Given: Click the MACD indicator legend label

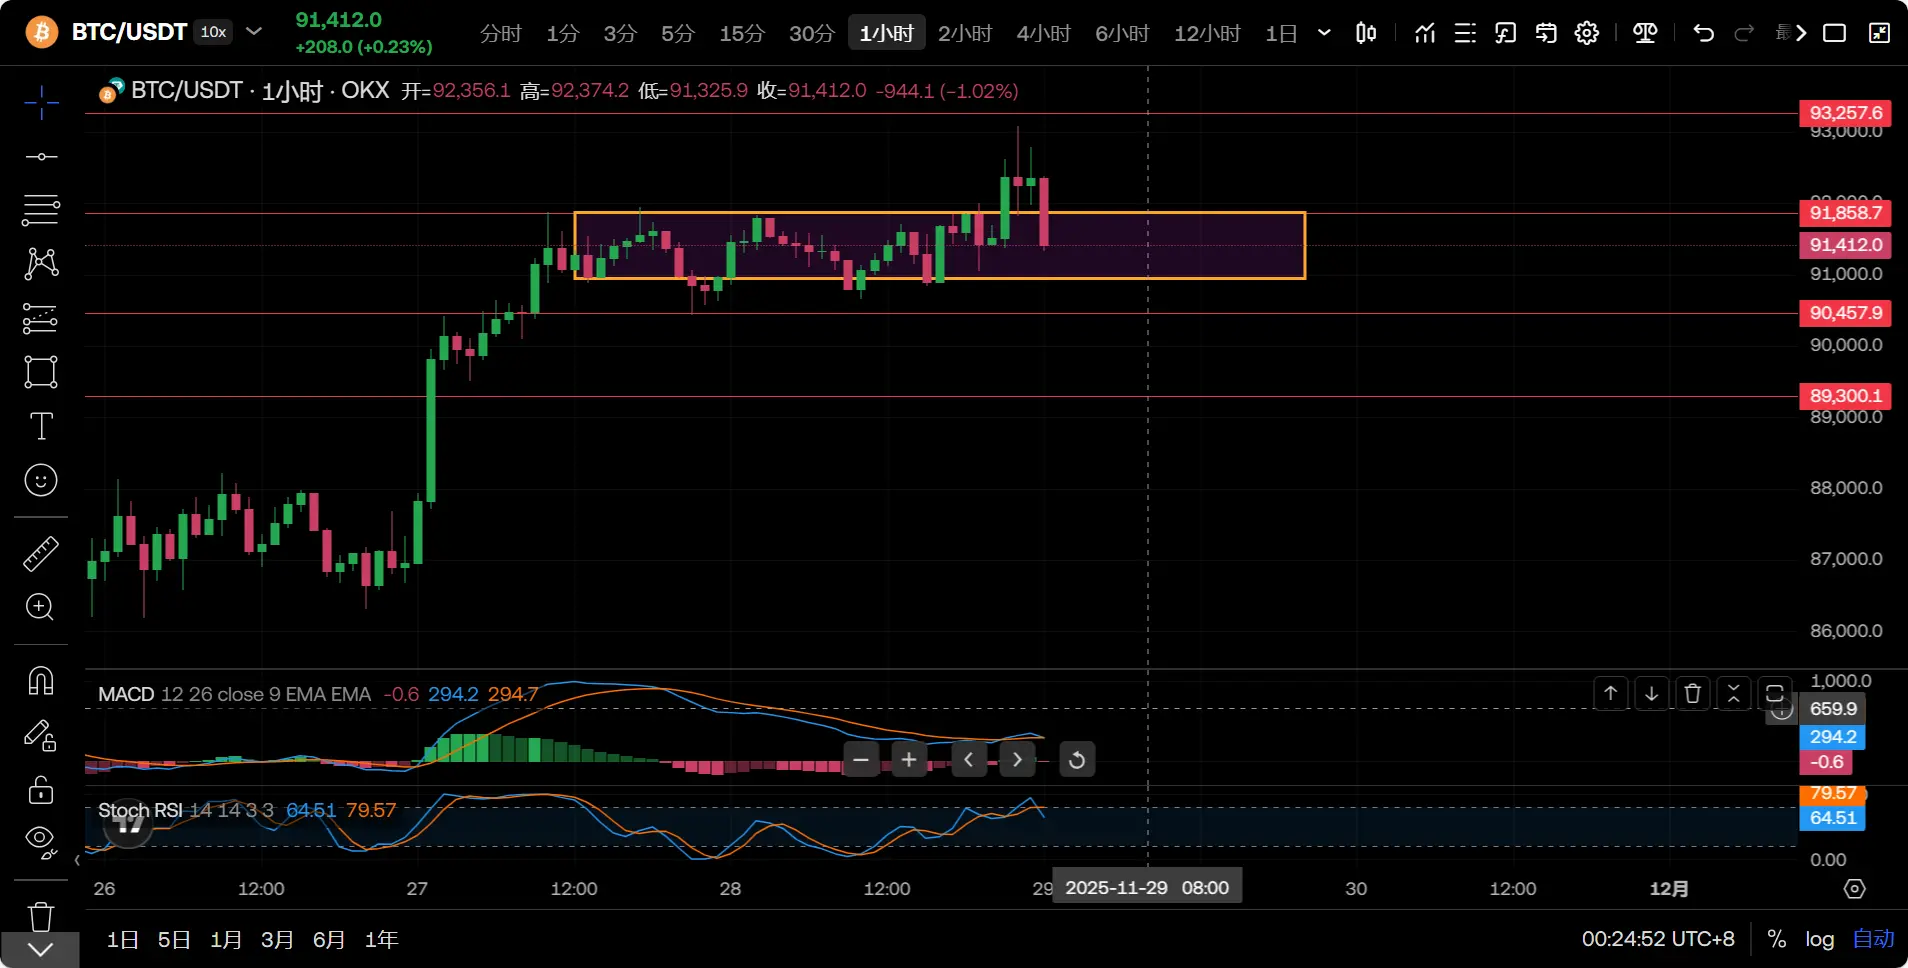Looking at the screenshot, I should tap(126, 694).
